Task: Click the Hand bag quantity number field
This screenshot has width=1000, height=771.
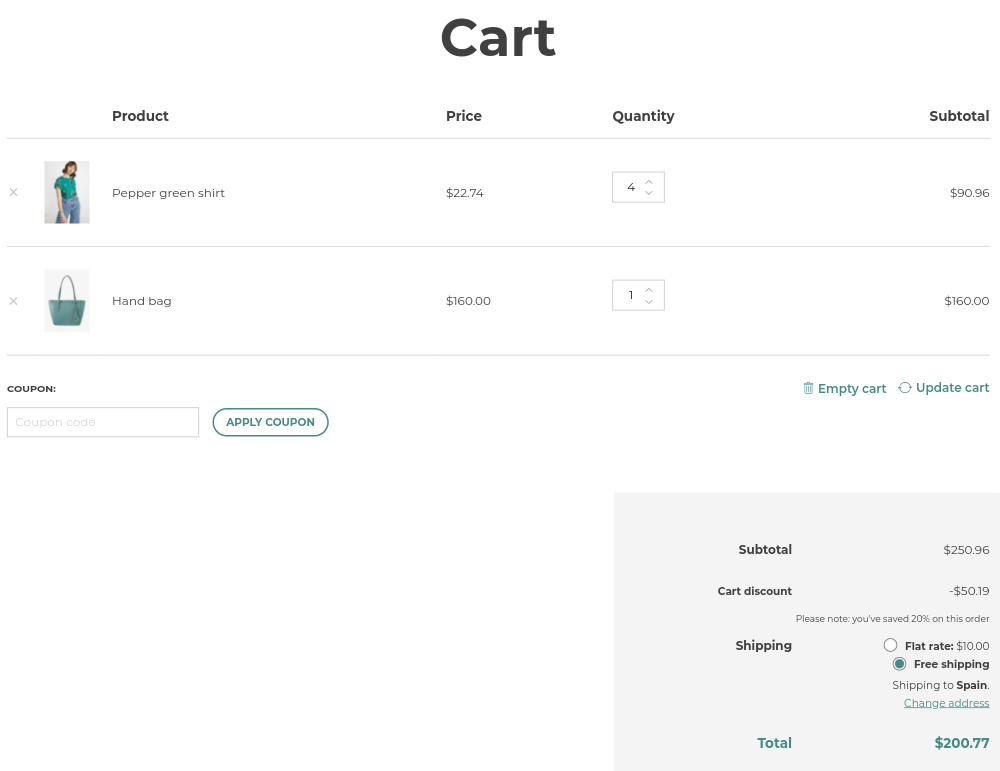Action: coord(628,296)
